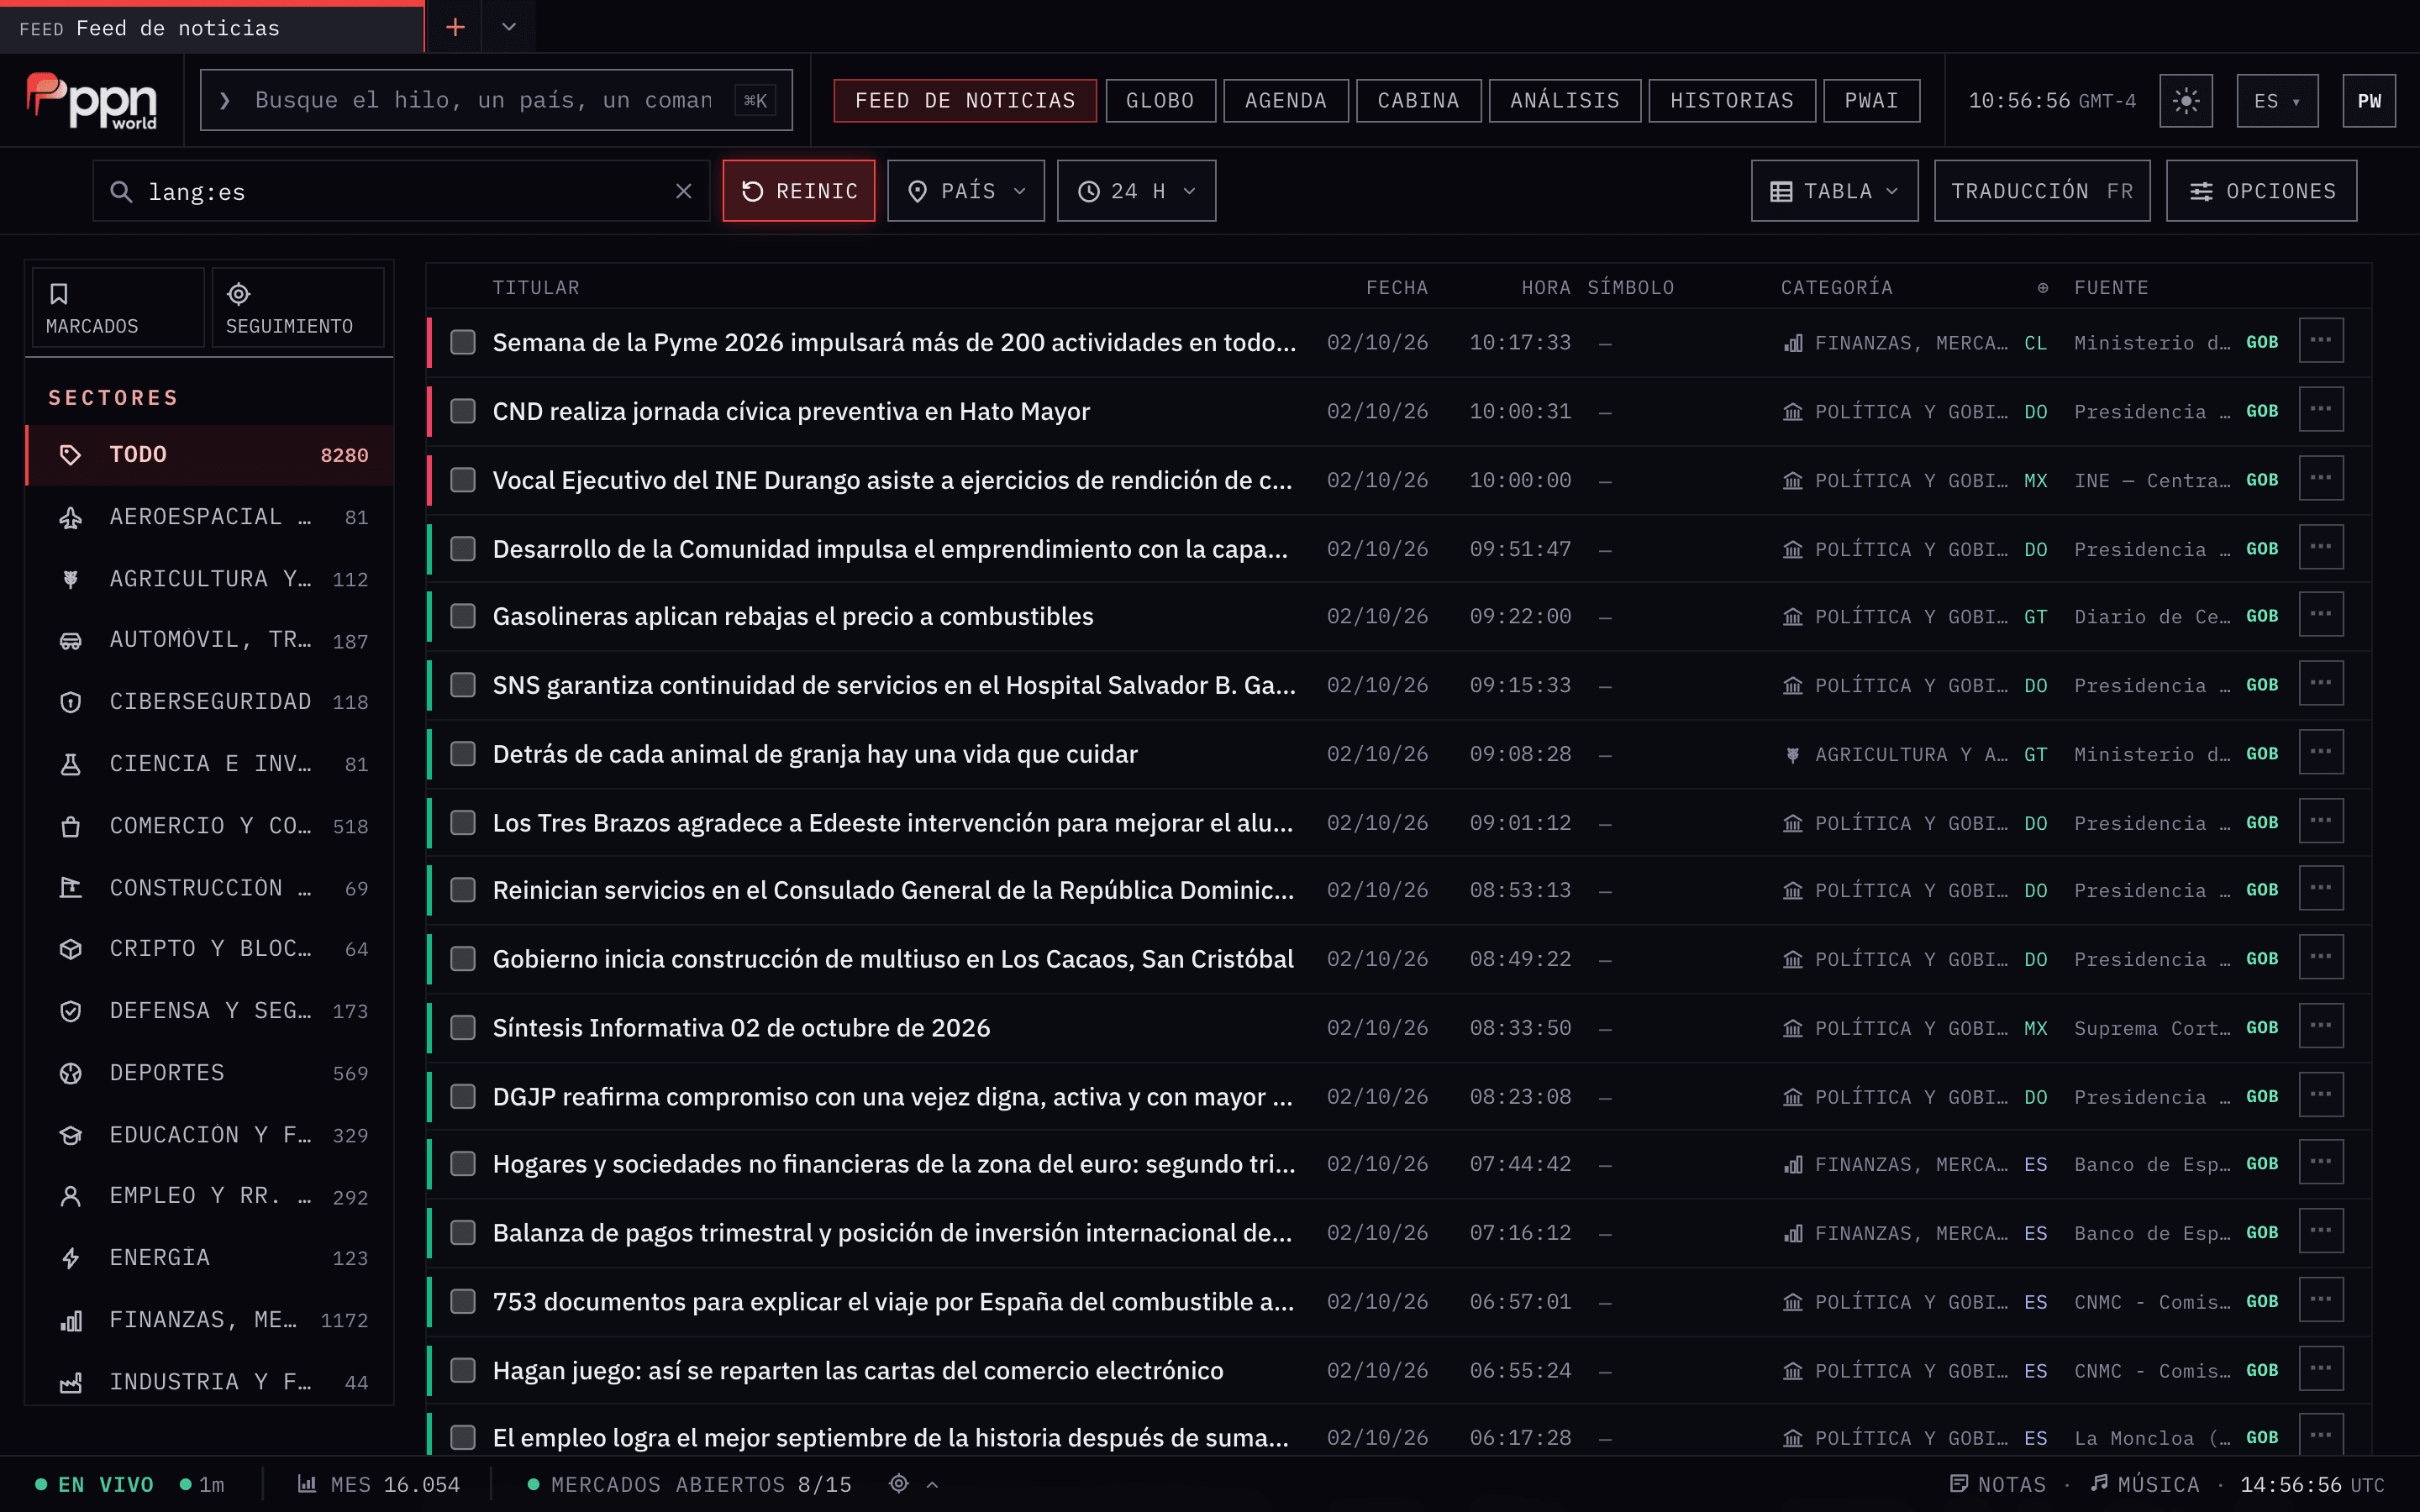Switch to the Análisis tab

coord(1564,101)
